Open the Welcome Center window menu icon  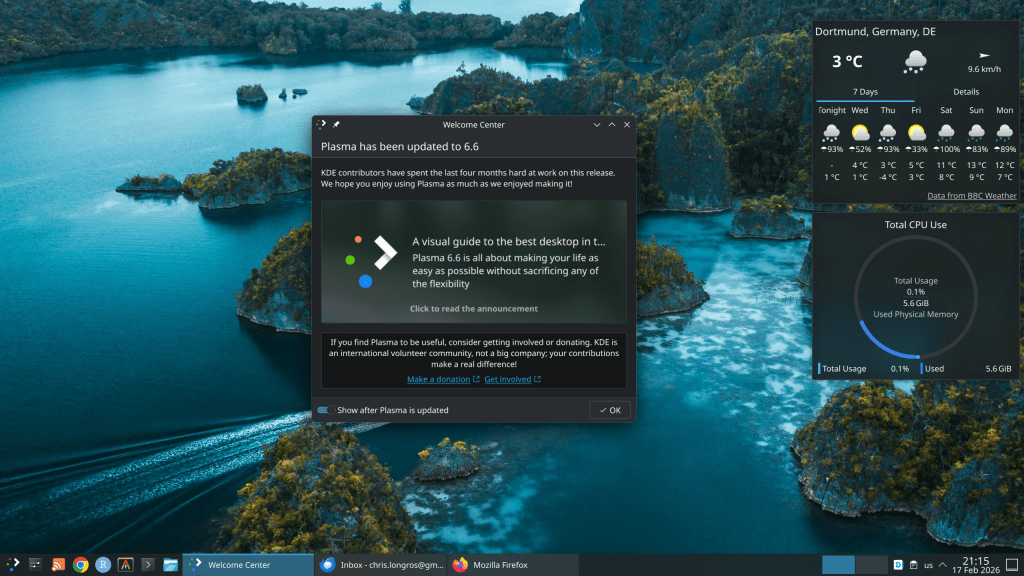coord(321,125)
